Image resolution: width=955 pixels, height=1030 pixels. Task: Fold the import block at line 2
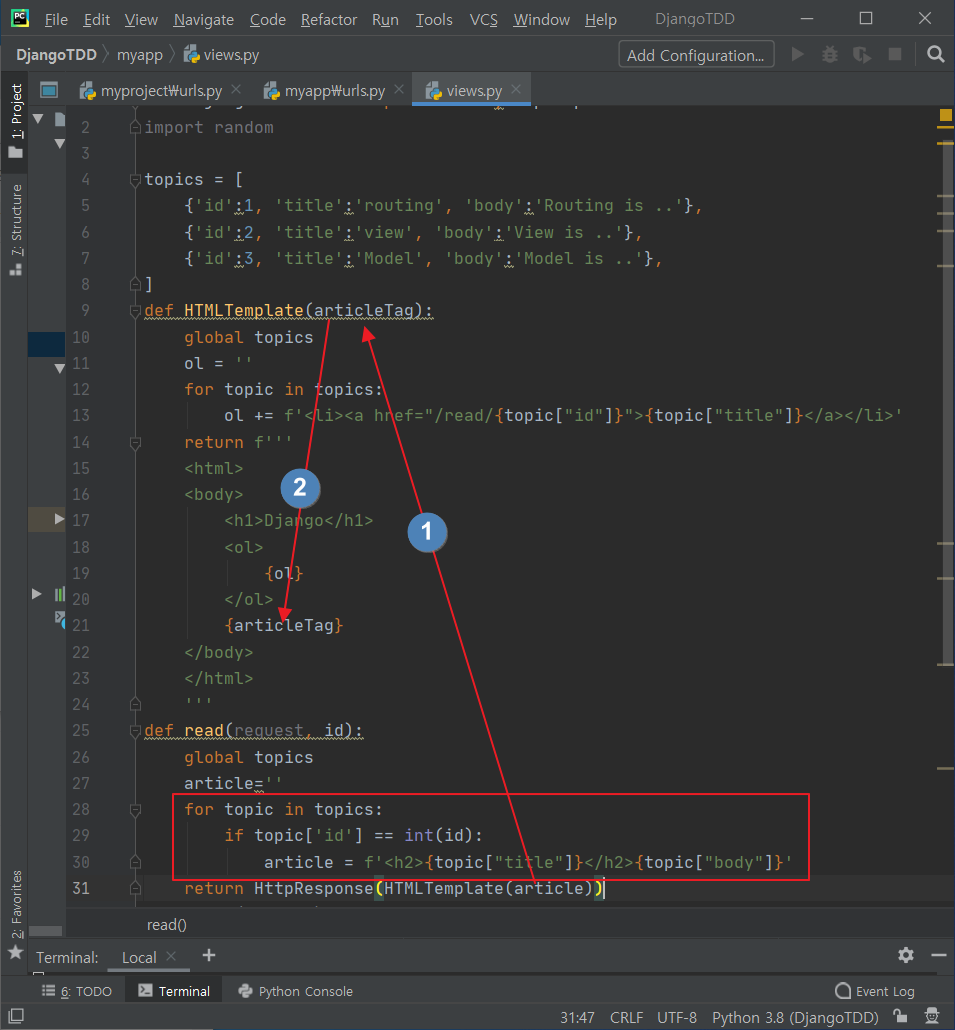(x=135, y=127)
